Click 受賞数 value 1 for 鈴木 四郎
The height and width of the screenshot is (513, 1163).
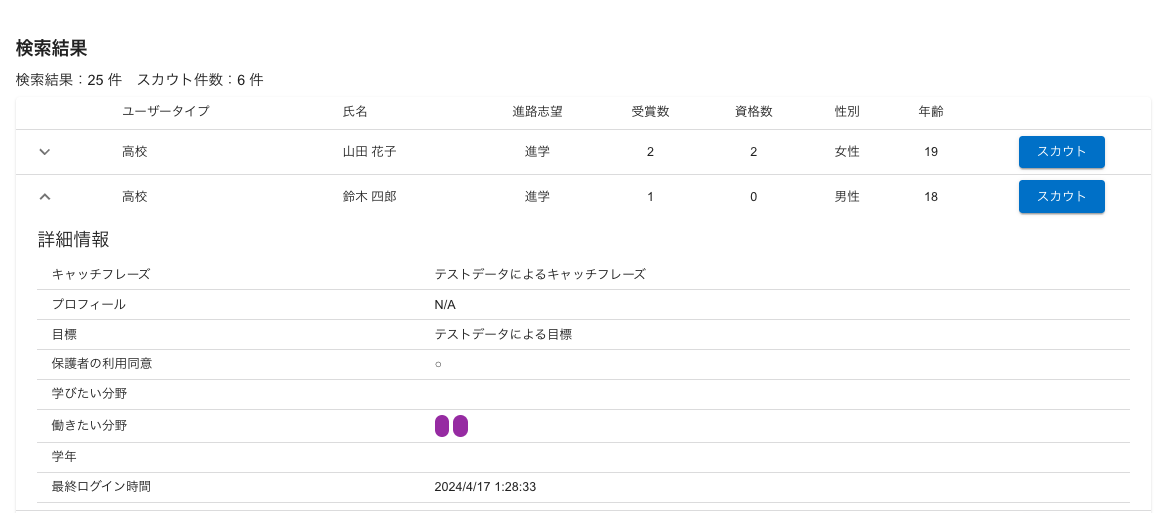pos(650,196)
